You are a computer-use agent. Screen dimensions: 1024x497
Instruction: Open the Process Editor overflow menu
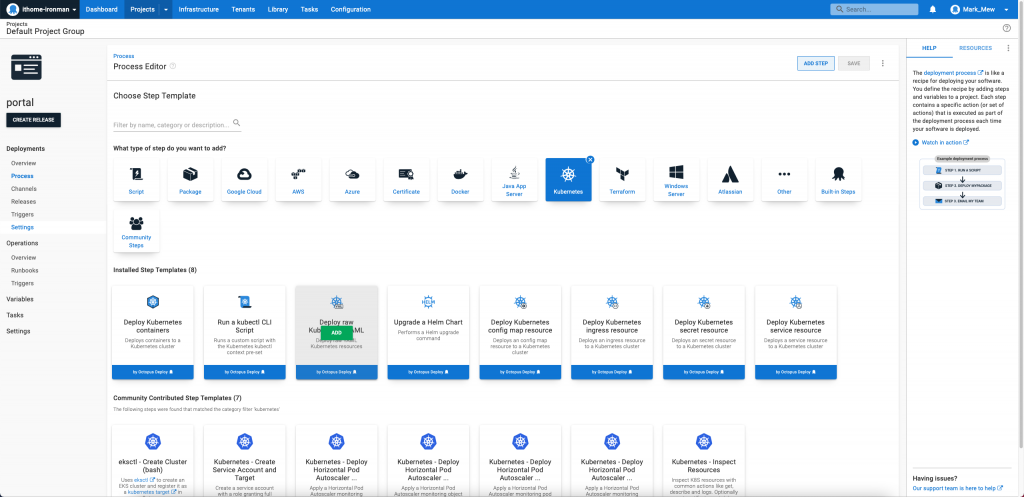click(882, 63)
